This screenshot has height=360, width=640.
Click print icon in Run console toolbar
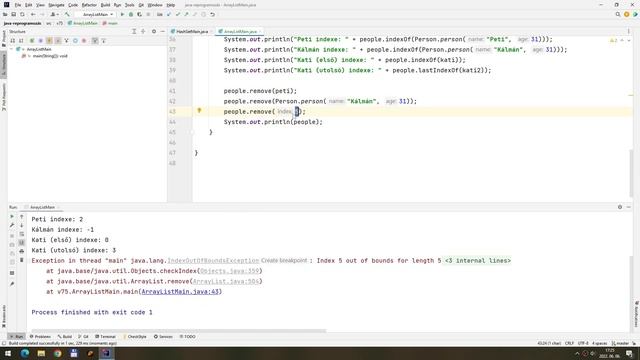[22, 251]
